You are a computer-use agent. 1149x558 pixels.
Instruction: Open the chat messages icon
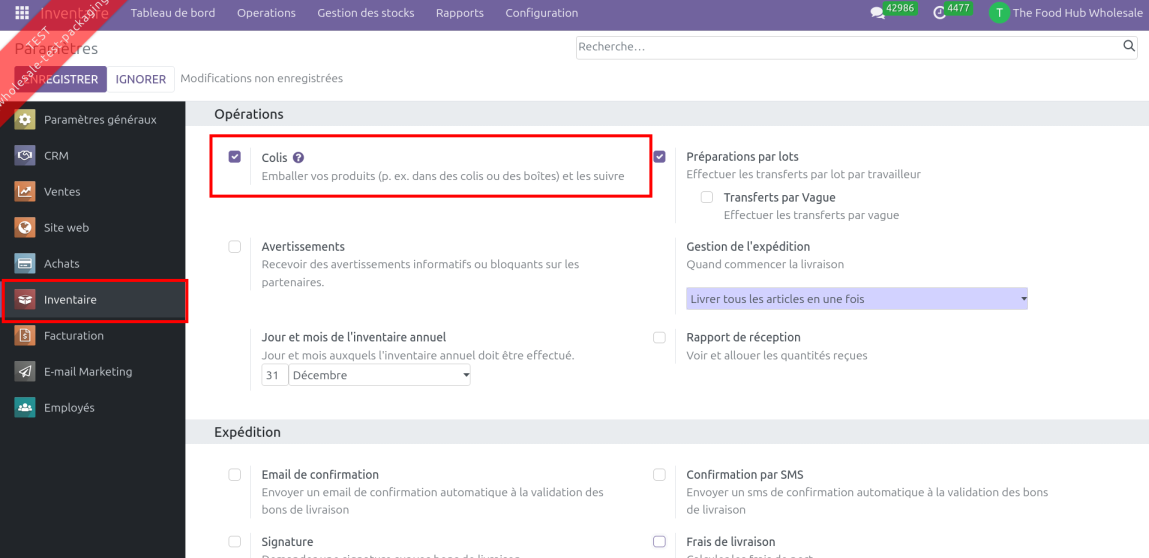(877, 13)
